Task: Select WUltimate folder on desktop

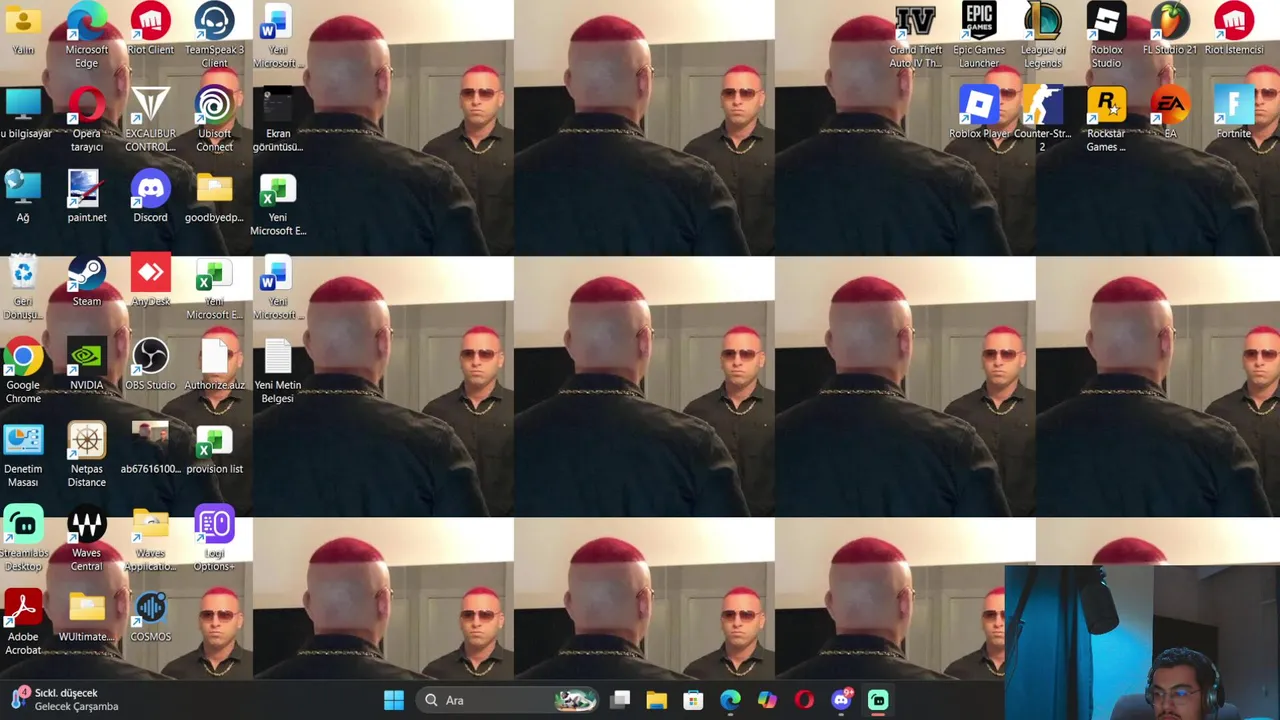Action: 87,616
